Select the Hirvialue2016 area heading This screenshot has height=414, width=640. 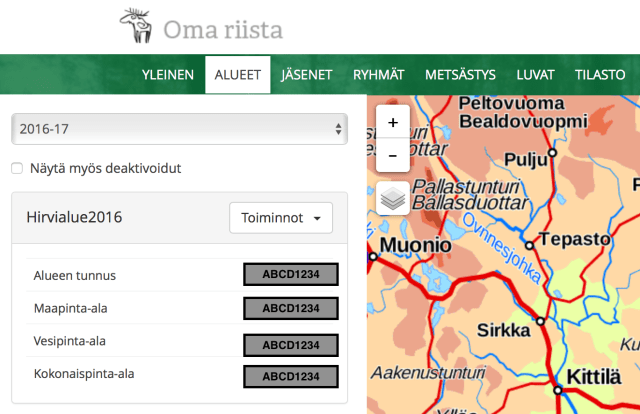pyautogui.click(x=74, y=217)
